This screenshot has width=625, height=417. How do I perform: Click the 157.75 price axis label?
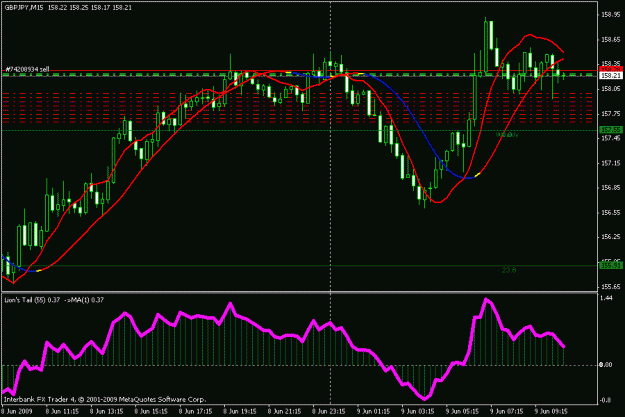(x=611, y=114)
